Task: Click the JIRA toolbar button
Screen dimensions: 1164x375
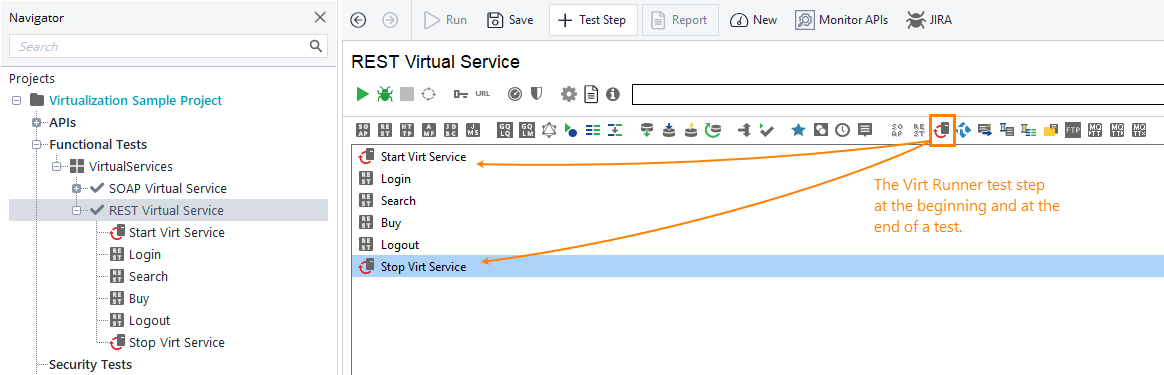Action: (x=929, y=20)
